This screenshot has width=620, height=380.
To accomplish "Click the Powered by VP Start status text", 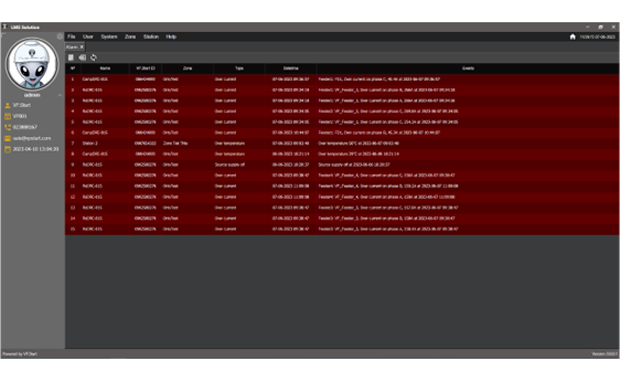I will (20, 354).
